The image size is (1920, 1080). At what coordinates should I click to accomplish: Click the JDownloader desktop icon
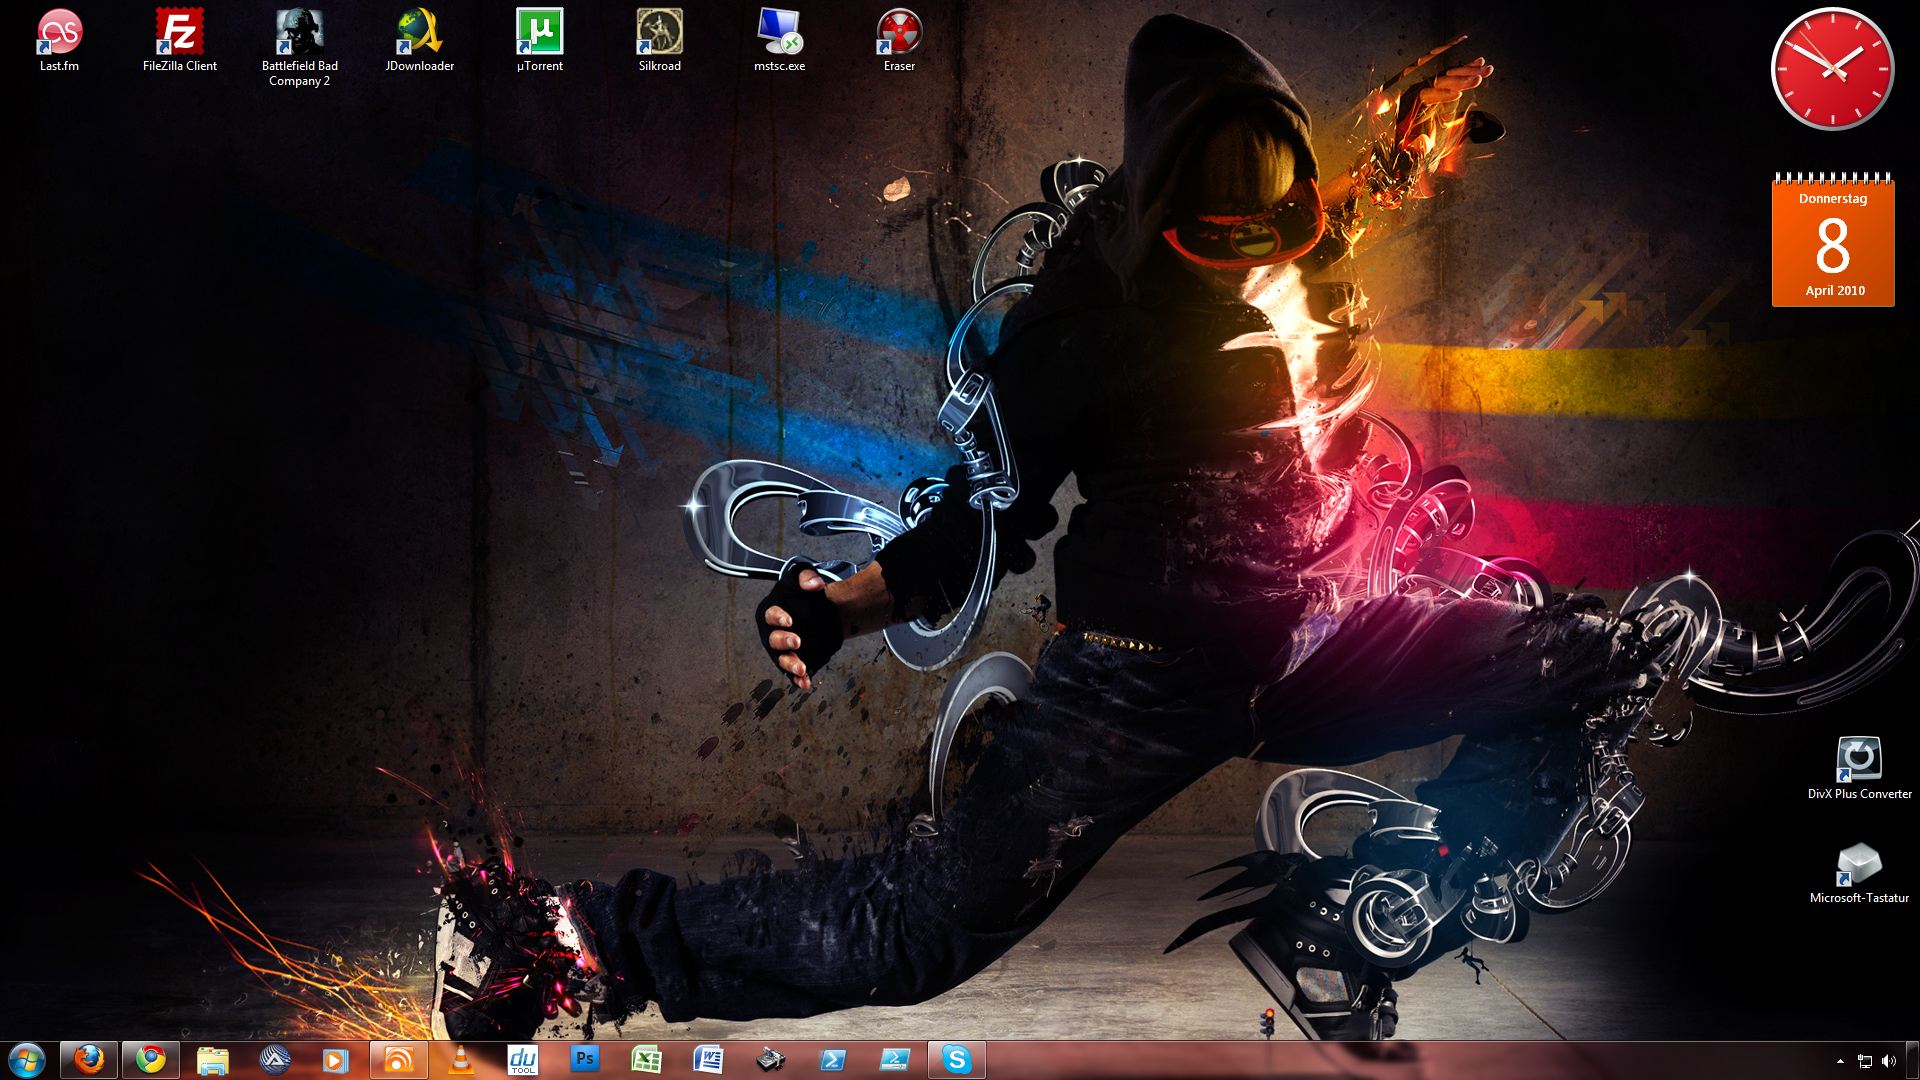pyautogui.click(x=419, y=33)
